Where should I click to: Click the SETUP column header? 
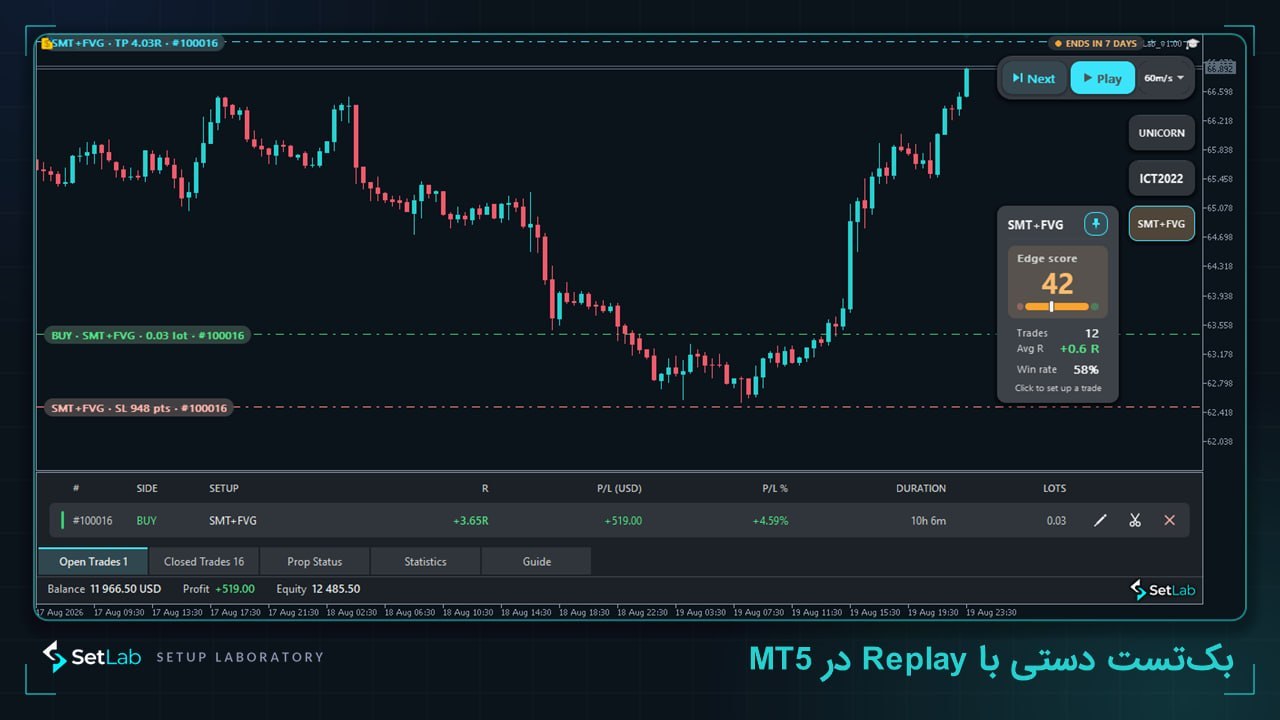[x=224, y=488]
